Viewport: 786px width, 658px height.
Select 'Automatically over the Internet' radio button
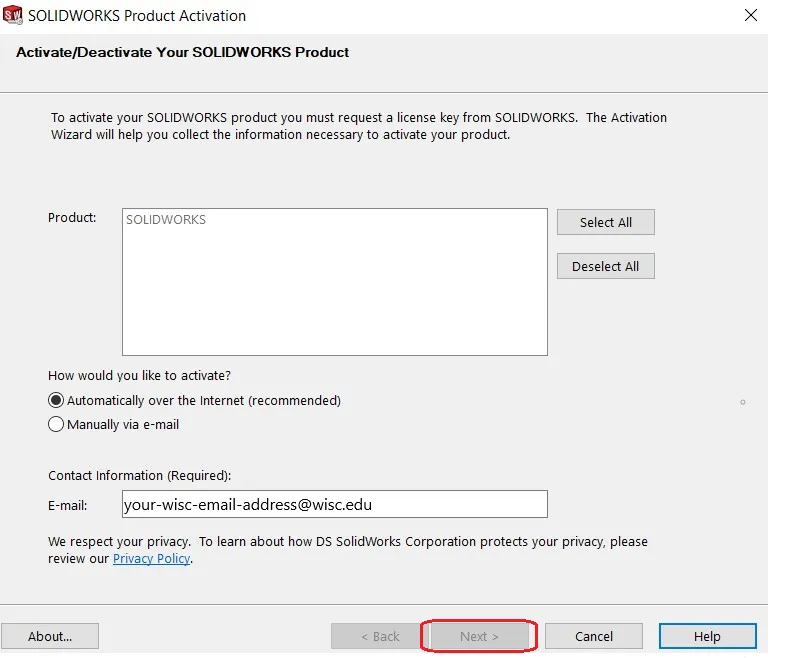click(56, 400)
